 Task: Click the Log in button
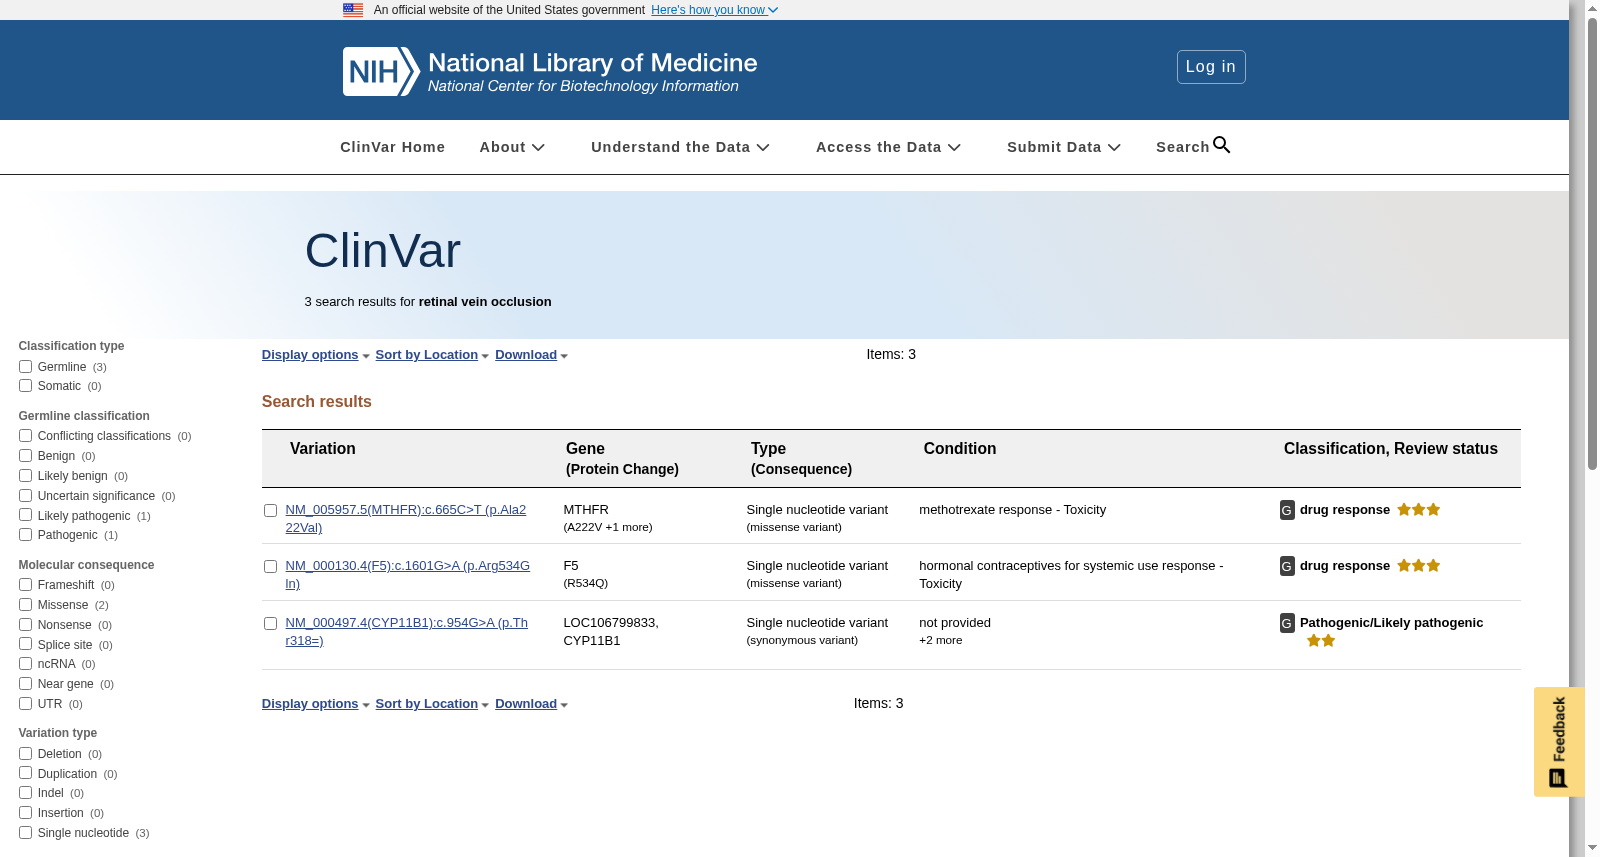pyautogui.click(x=1211, y=67)
